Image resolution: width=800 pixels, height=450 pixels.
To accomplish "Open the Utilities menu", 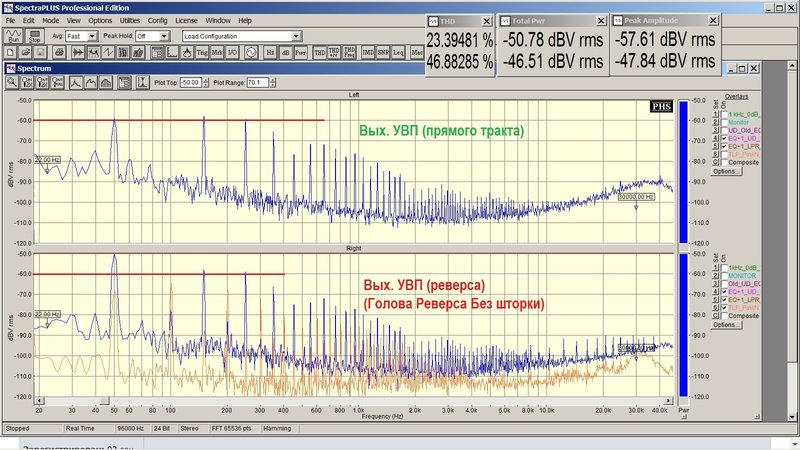I will pyautogui.click(x=130, y=20).
